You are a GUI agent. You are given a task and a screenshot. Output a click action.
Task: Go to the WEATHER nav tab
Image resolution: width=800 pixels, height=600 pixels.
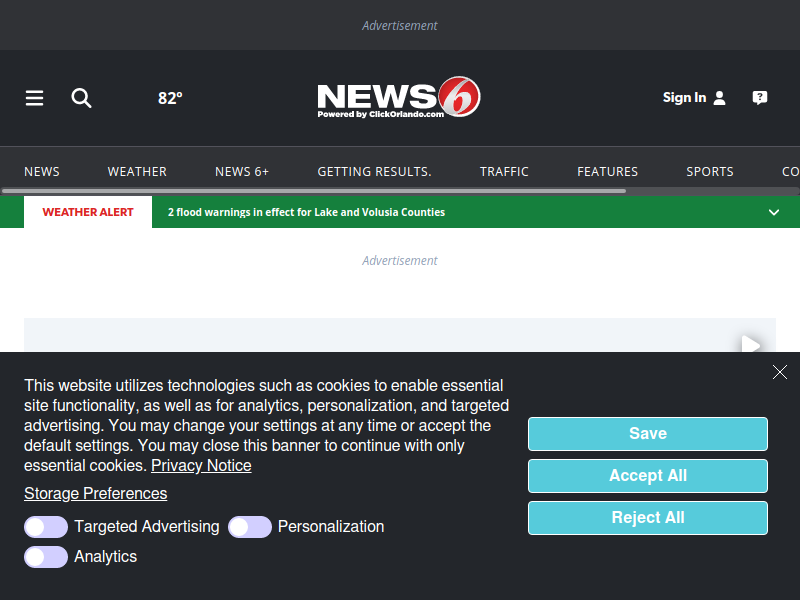pyautogui.click(x=137, y=171)
